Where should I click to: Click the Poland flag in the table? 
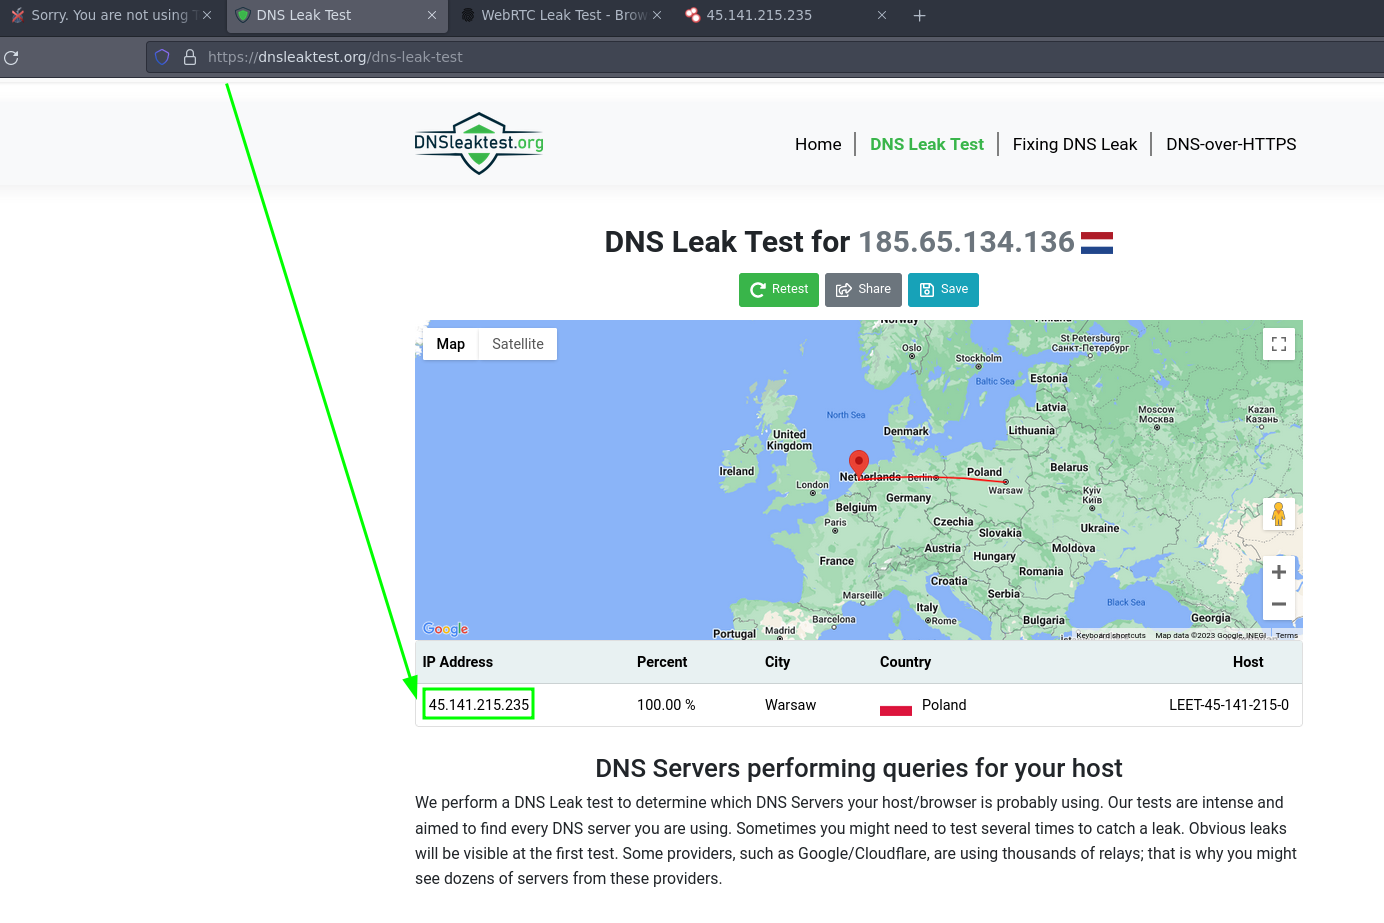(896, 706)
